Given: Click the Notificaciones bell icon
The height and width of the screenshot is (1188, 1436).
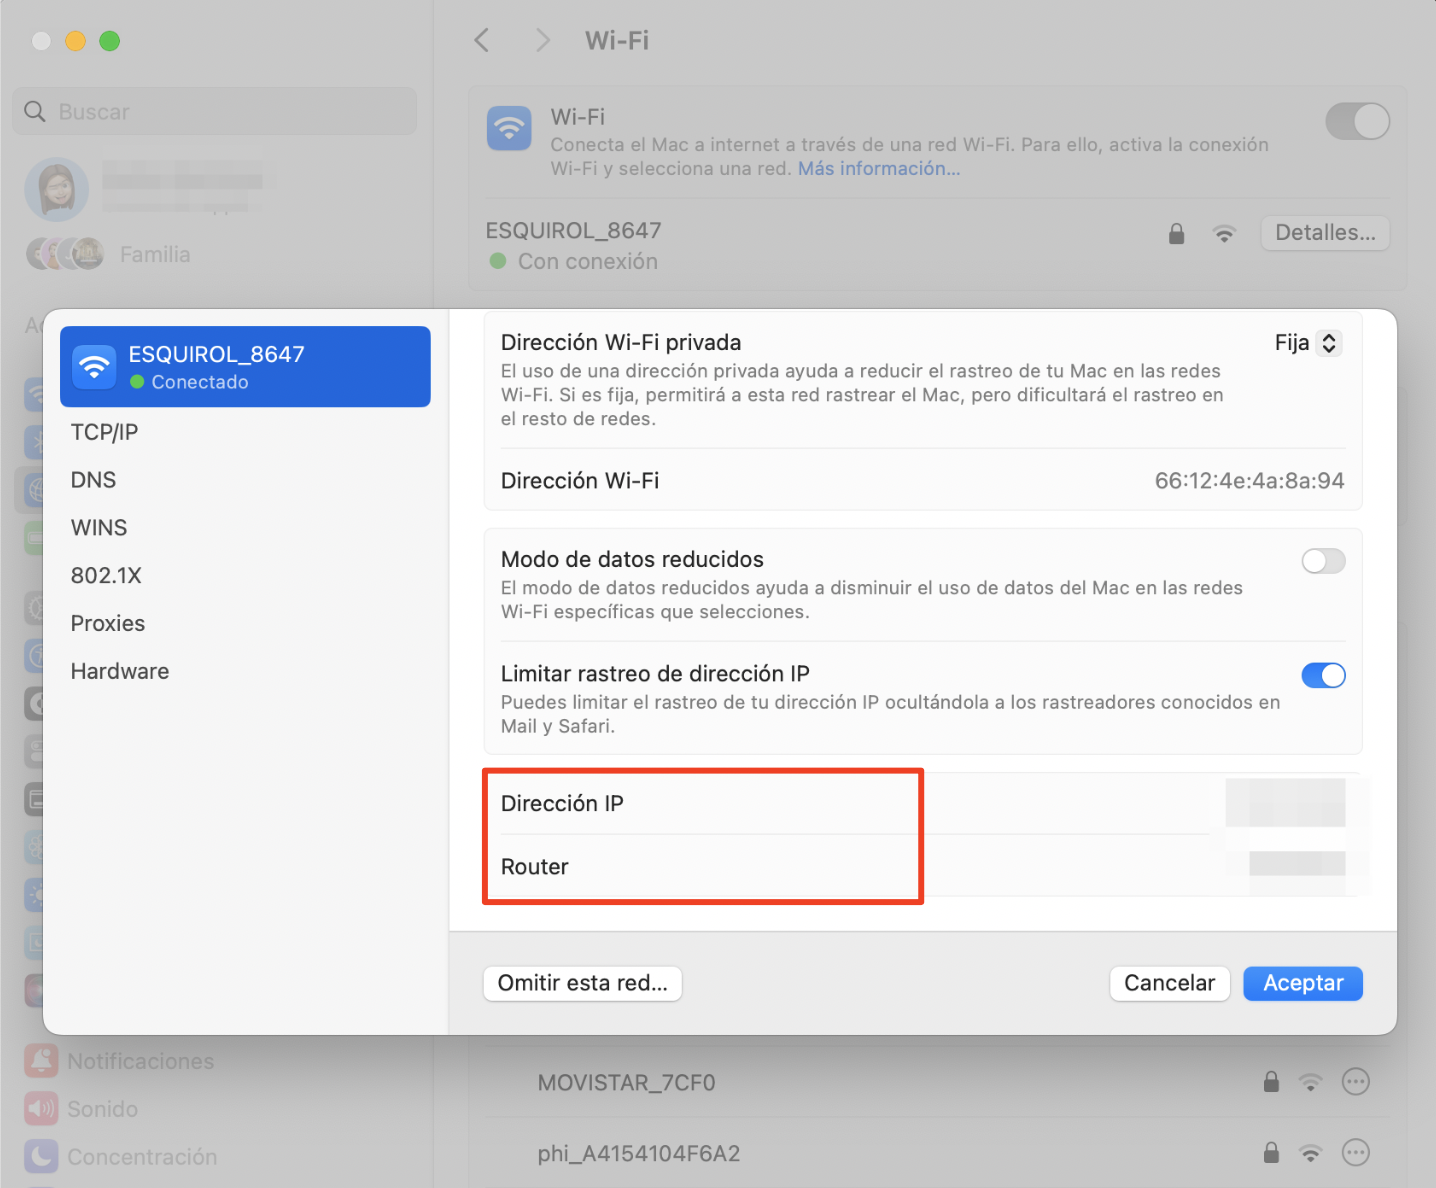Looking at the screenshot, I should point(40,1060).
